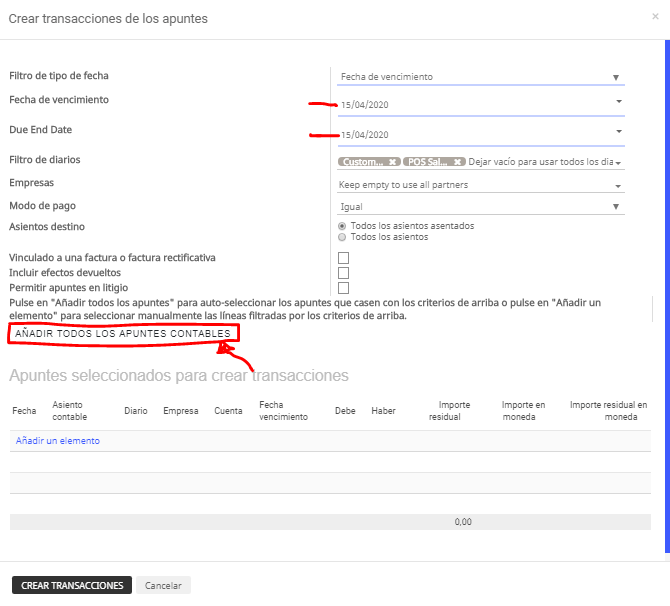This screenshot has height=606, width=670.
Task: Select Todos los asientos radio option
Action: 342,237
